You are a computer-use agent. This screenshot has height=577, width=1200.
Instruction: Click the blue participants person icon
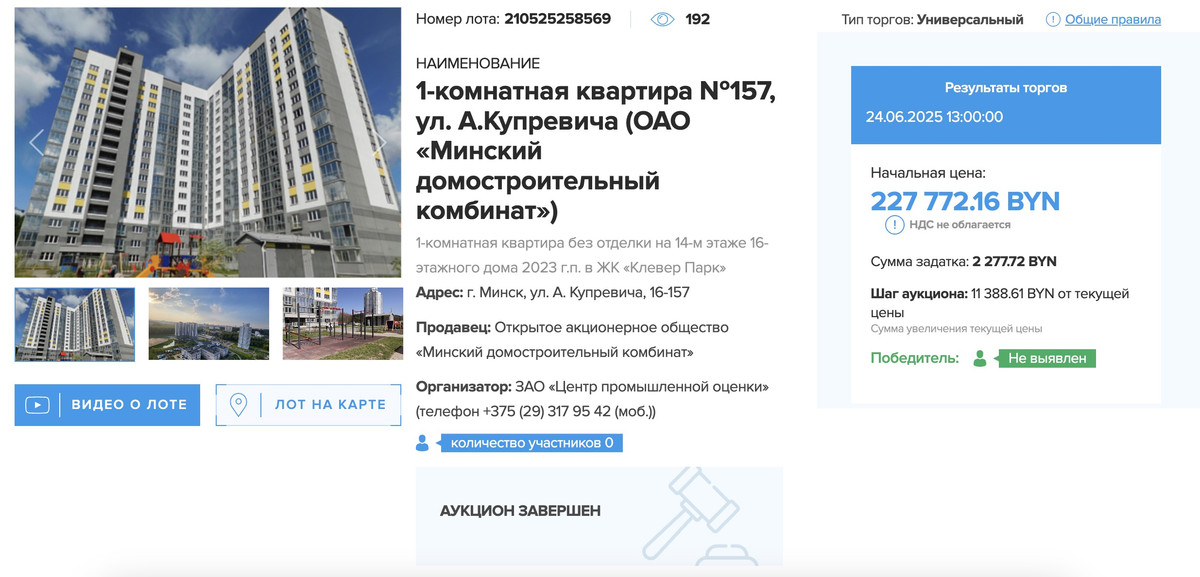tap(422, 443)
